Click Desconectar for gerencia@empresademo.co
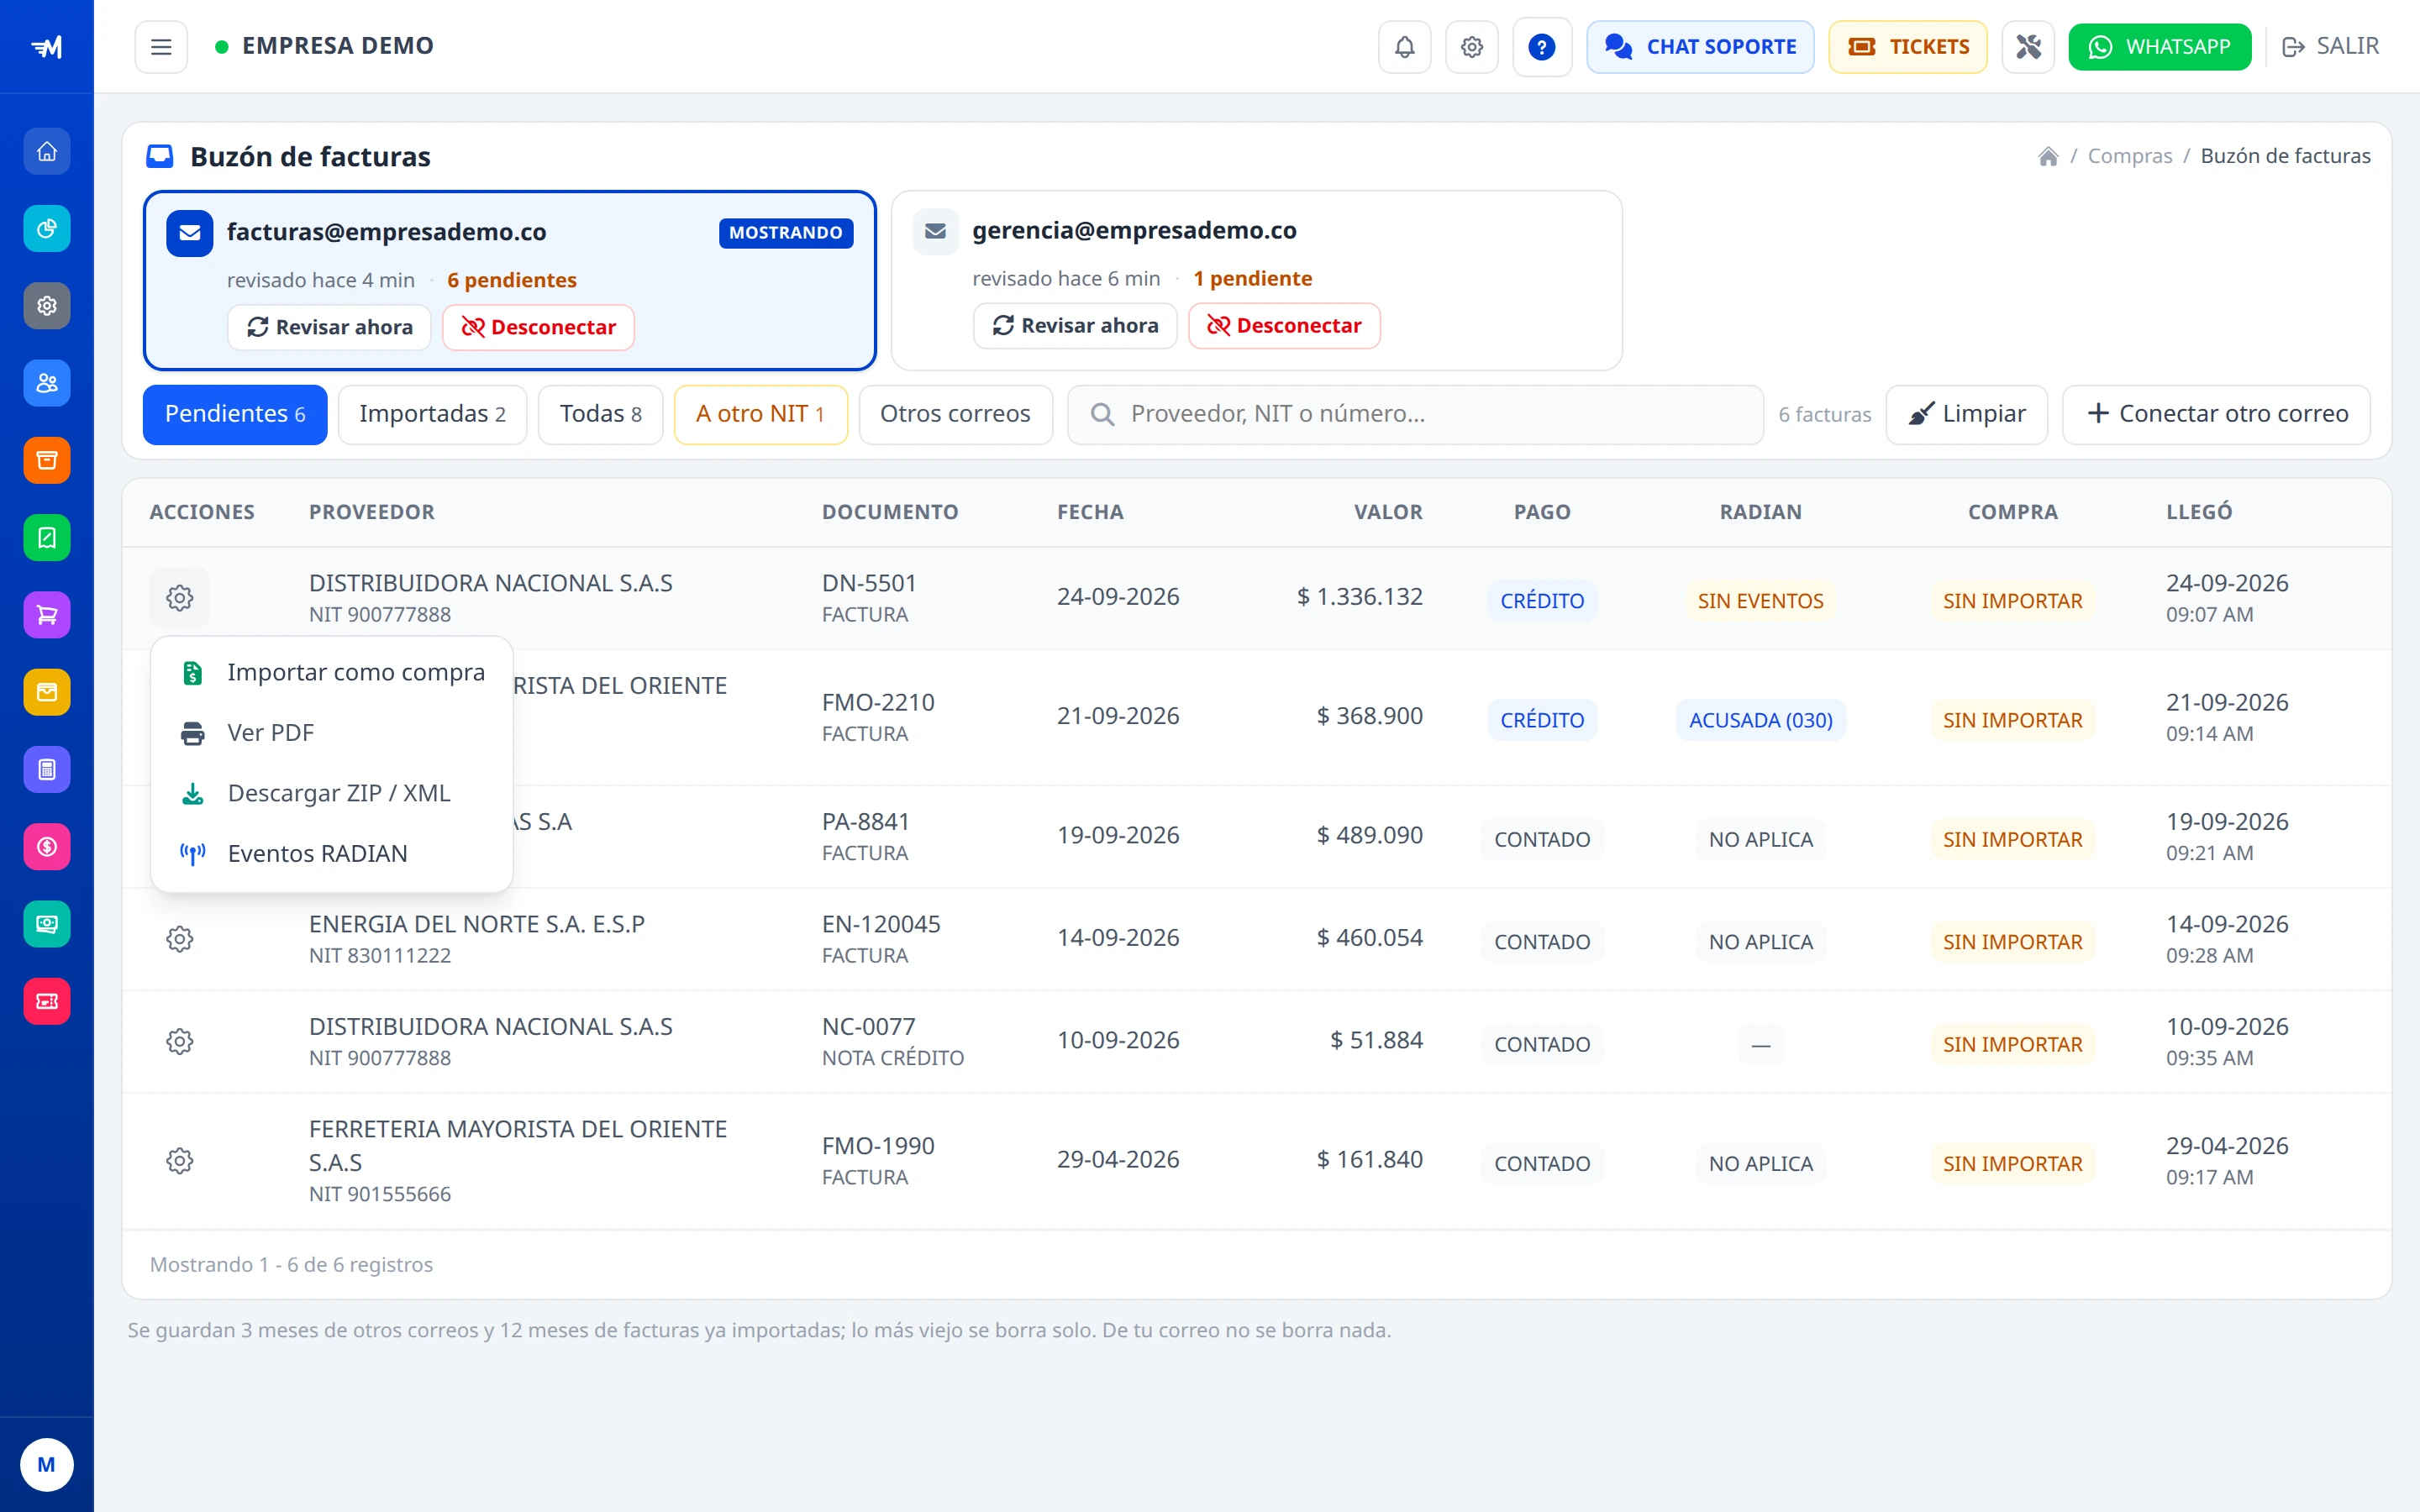The height and width of the screenshot is (1512, 2420). pos(1284,326)
